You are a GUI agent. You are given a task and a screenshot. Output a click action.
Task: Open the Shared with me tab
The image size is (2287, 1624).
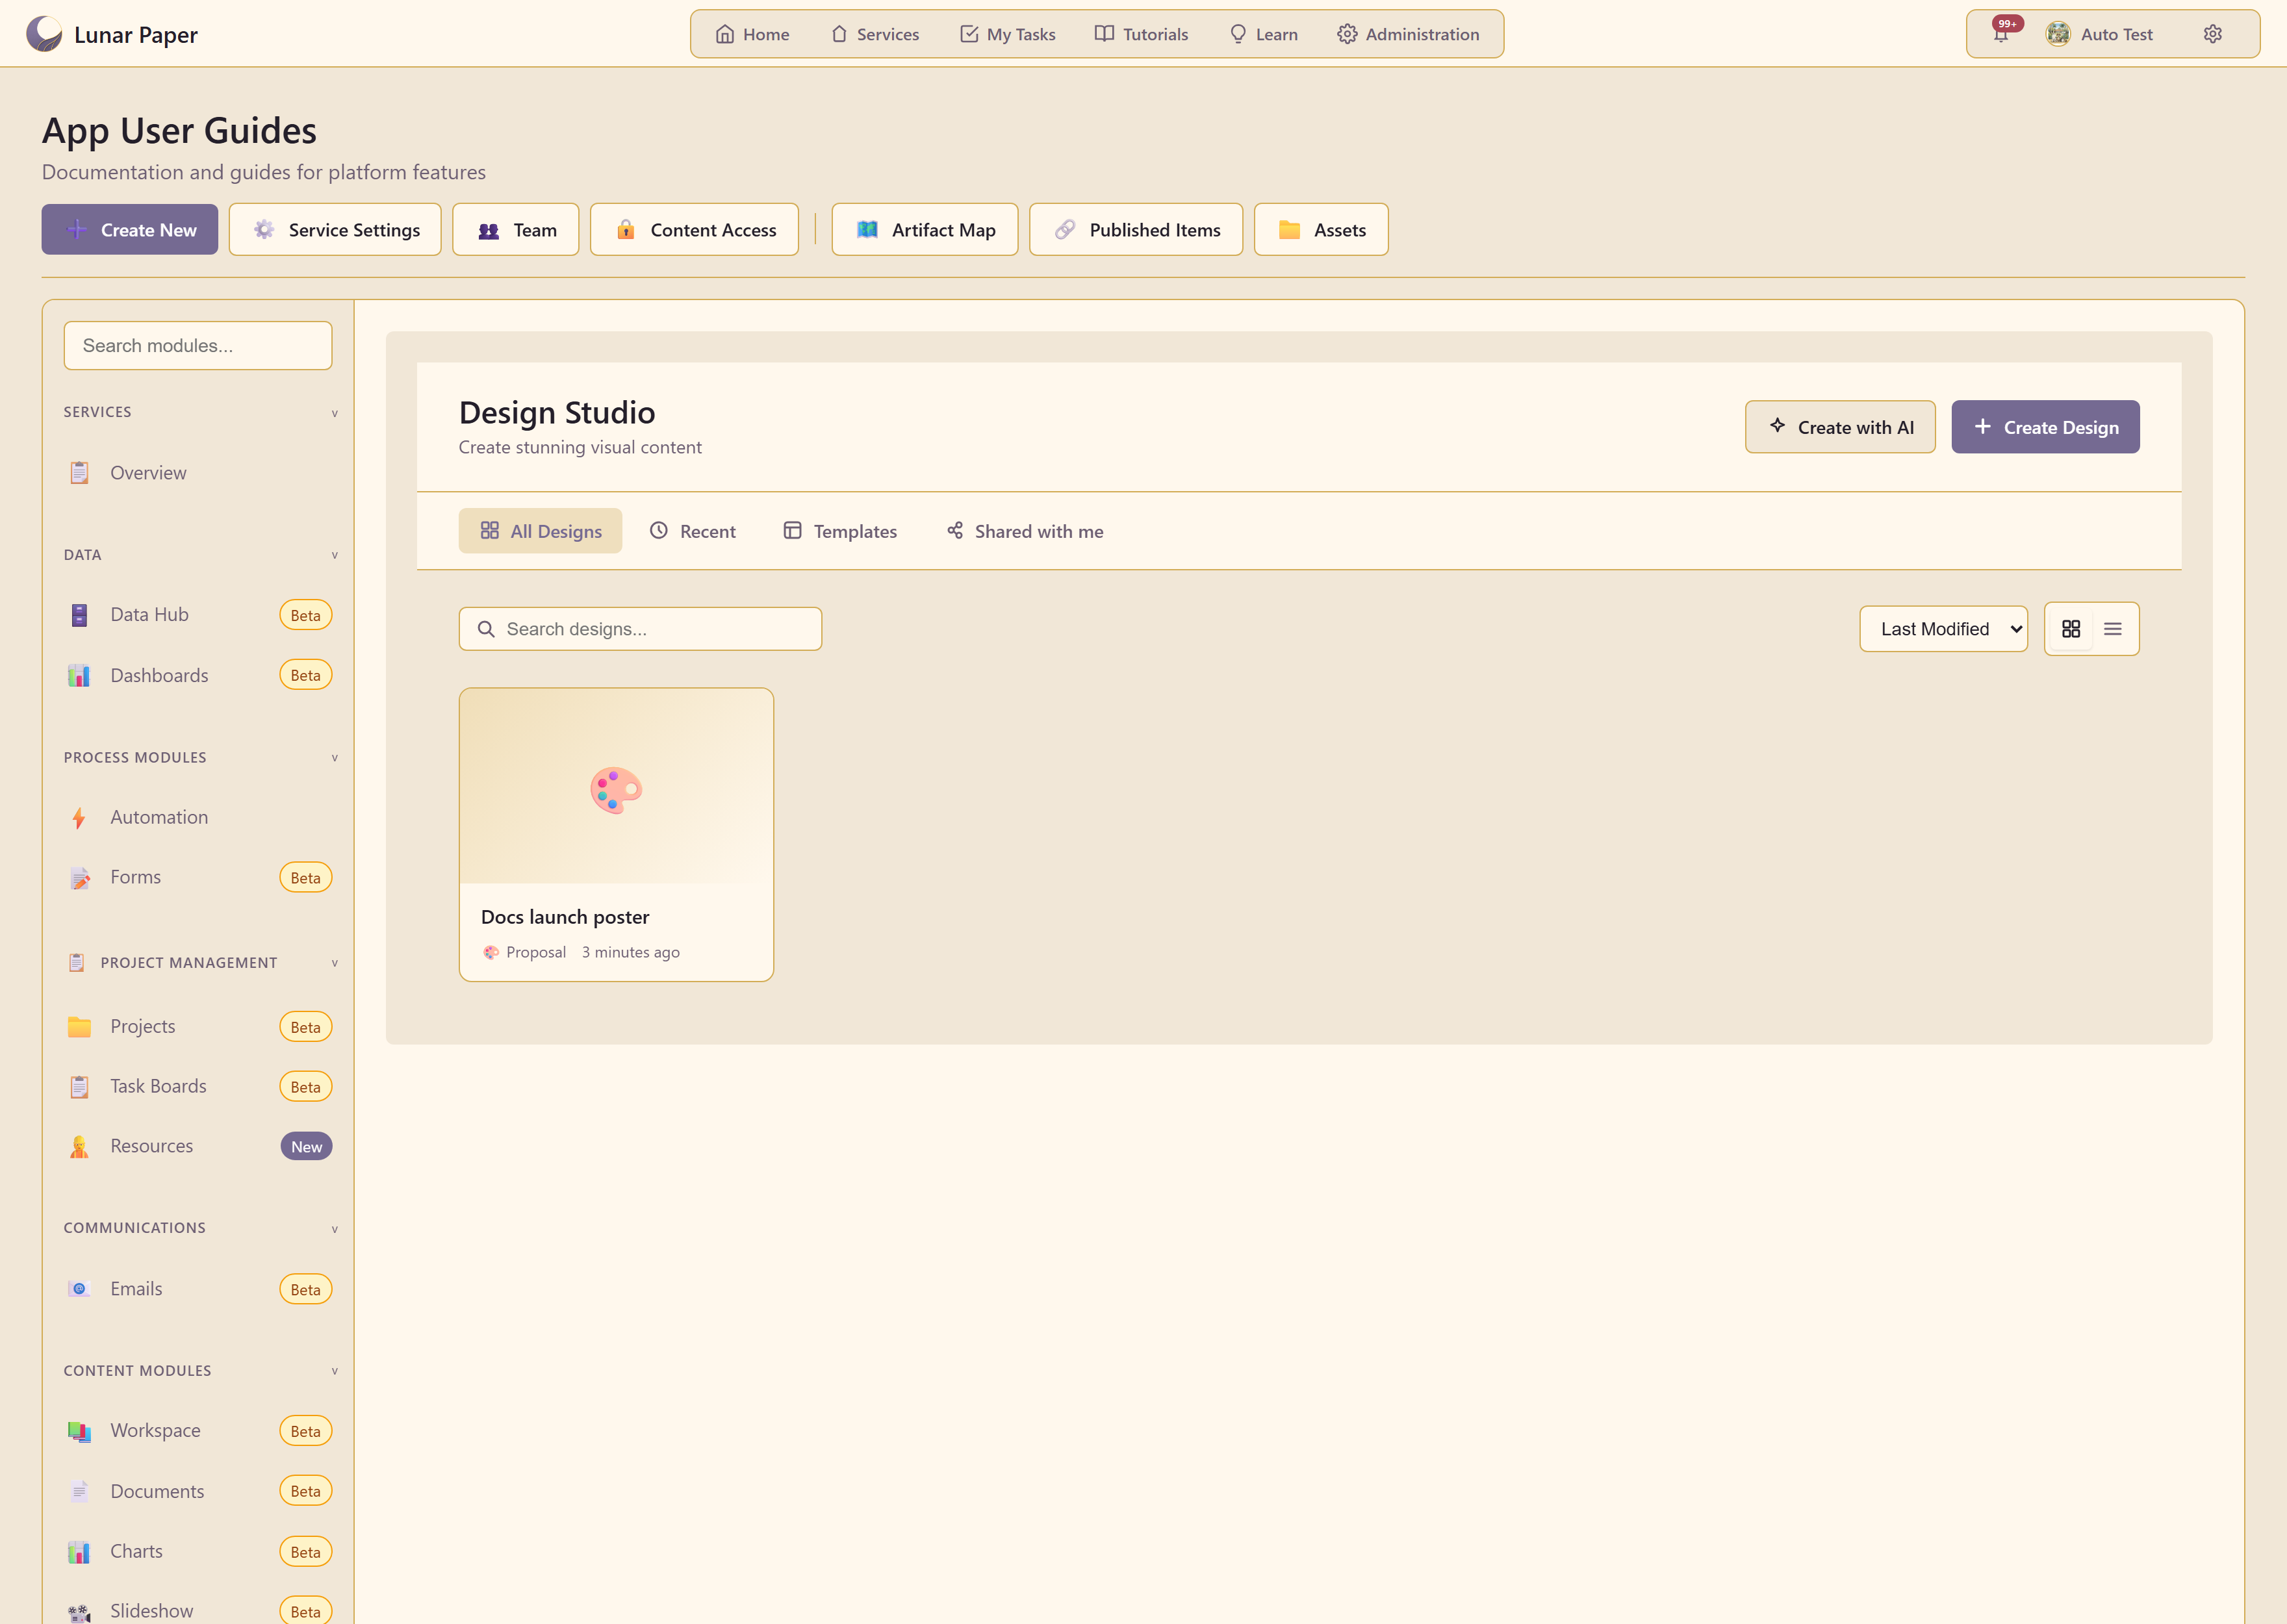click(x=1025, y=531)
